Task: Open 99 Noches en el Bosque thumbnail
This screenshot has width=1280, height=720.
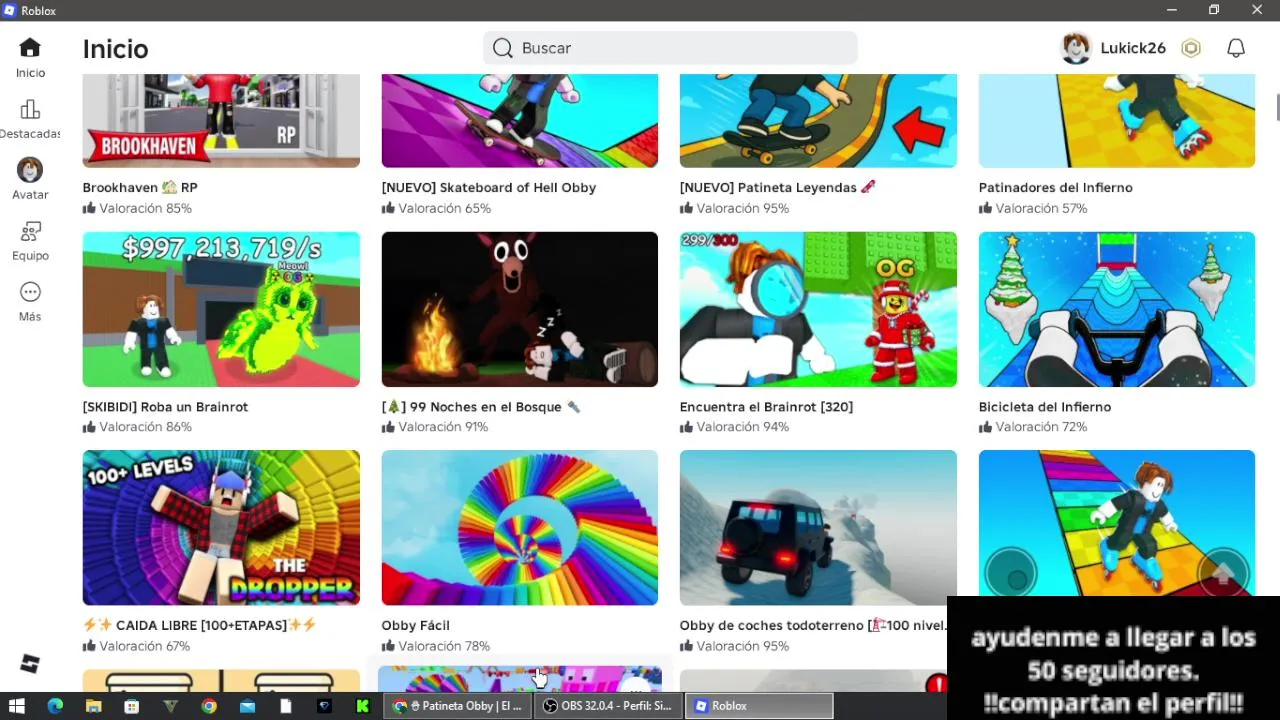Action: 520,309
